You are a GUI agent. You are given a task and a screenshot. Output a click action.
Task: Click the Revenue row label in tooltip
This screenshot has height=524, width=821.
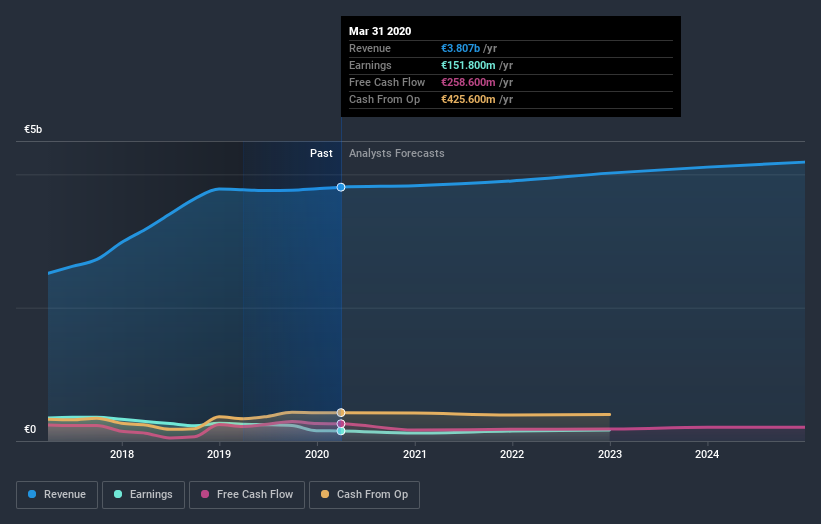[x=370, y=48]
